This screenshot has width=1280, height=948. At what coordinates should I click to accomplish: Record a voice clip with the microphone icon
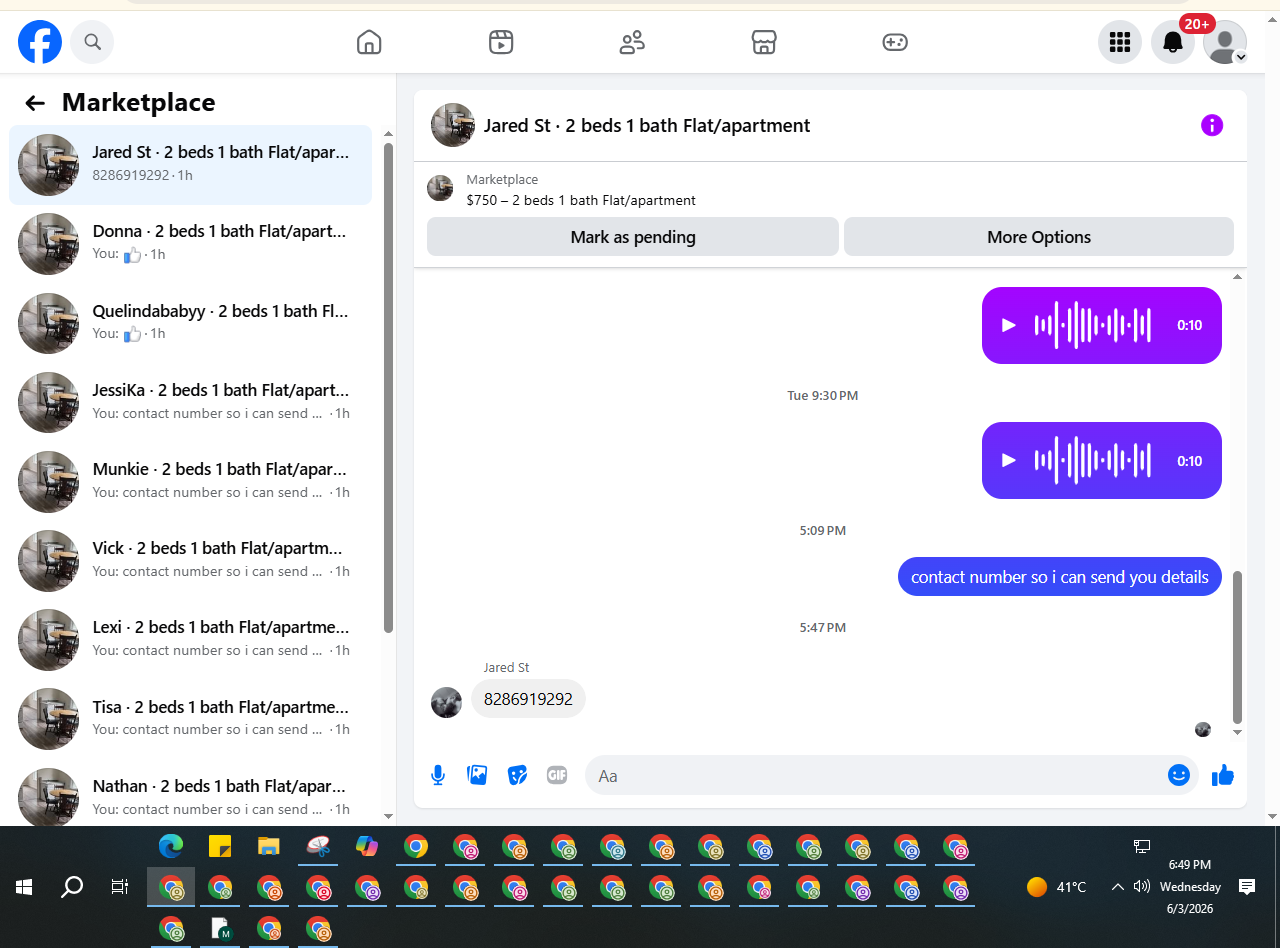pos(438,775)
